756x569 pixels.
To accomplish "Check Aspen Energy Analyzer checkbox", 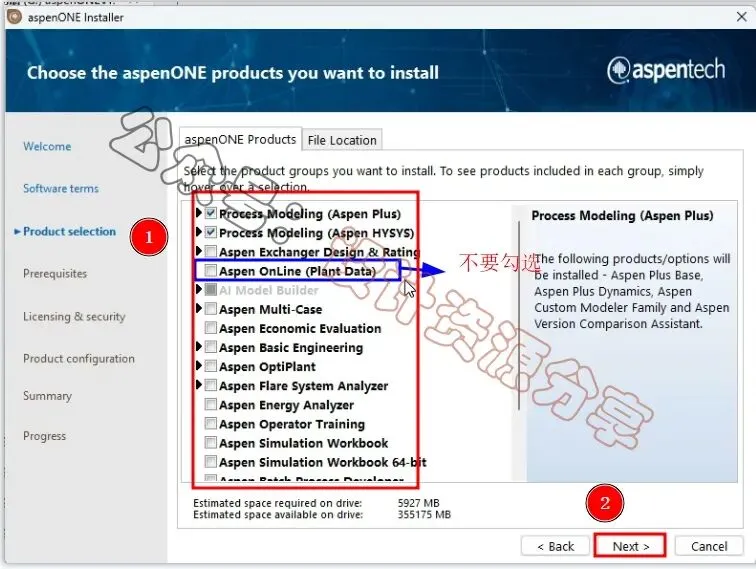I will (x=210, y=404).
